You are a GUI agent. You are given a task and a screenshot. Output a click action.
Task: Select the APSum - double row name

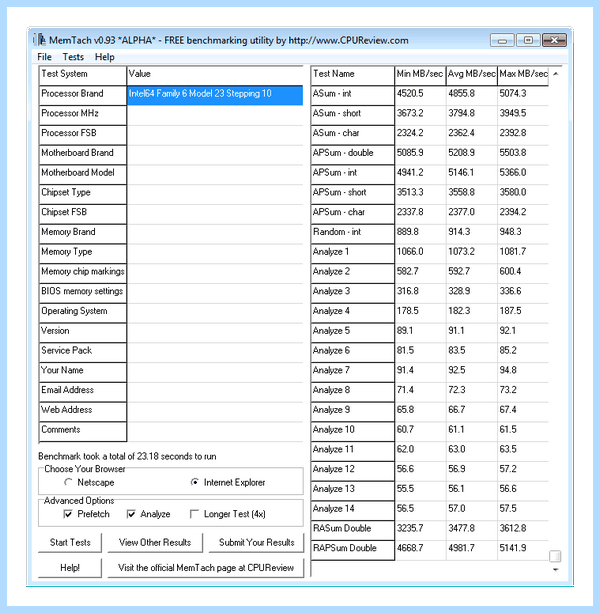[x=353, y=155]
